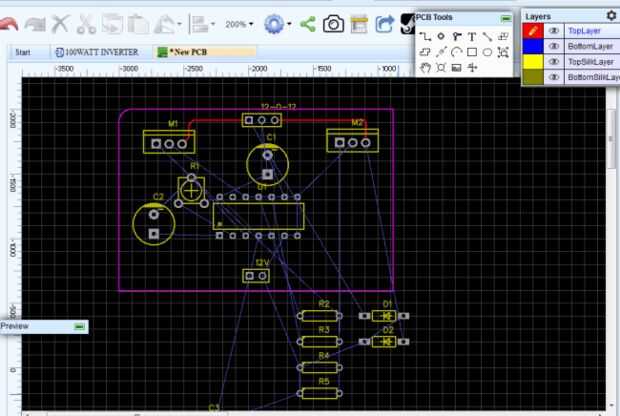Toggle visibility eye of TopSilkLayer

tap(554, 61)
